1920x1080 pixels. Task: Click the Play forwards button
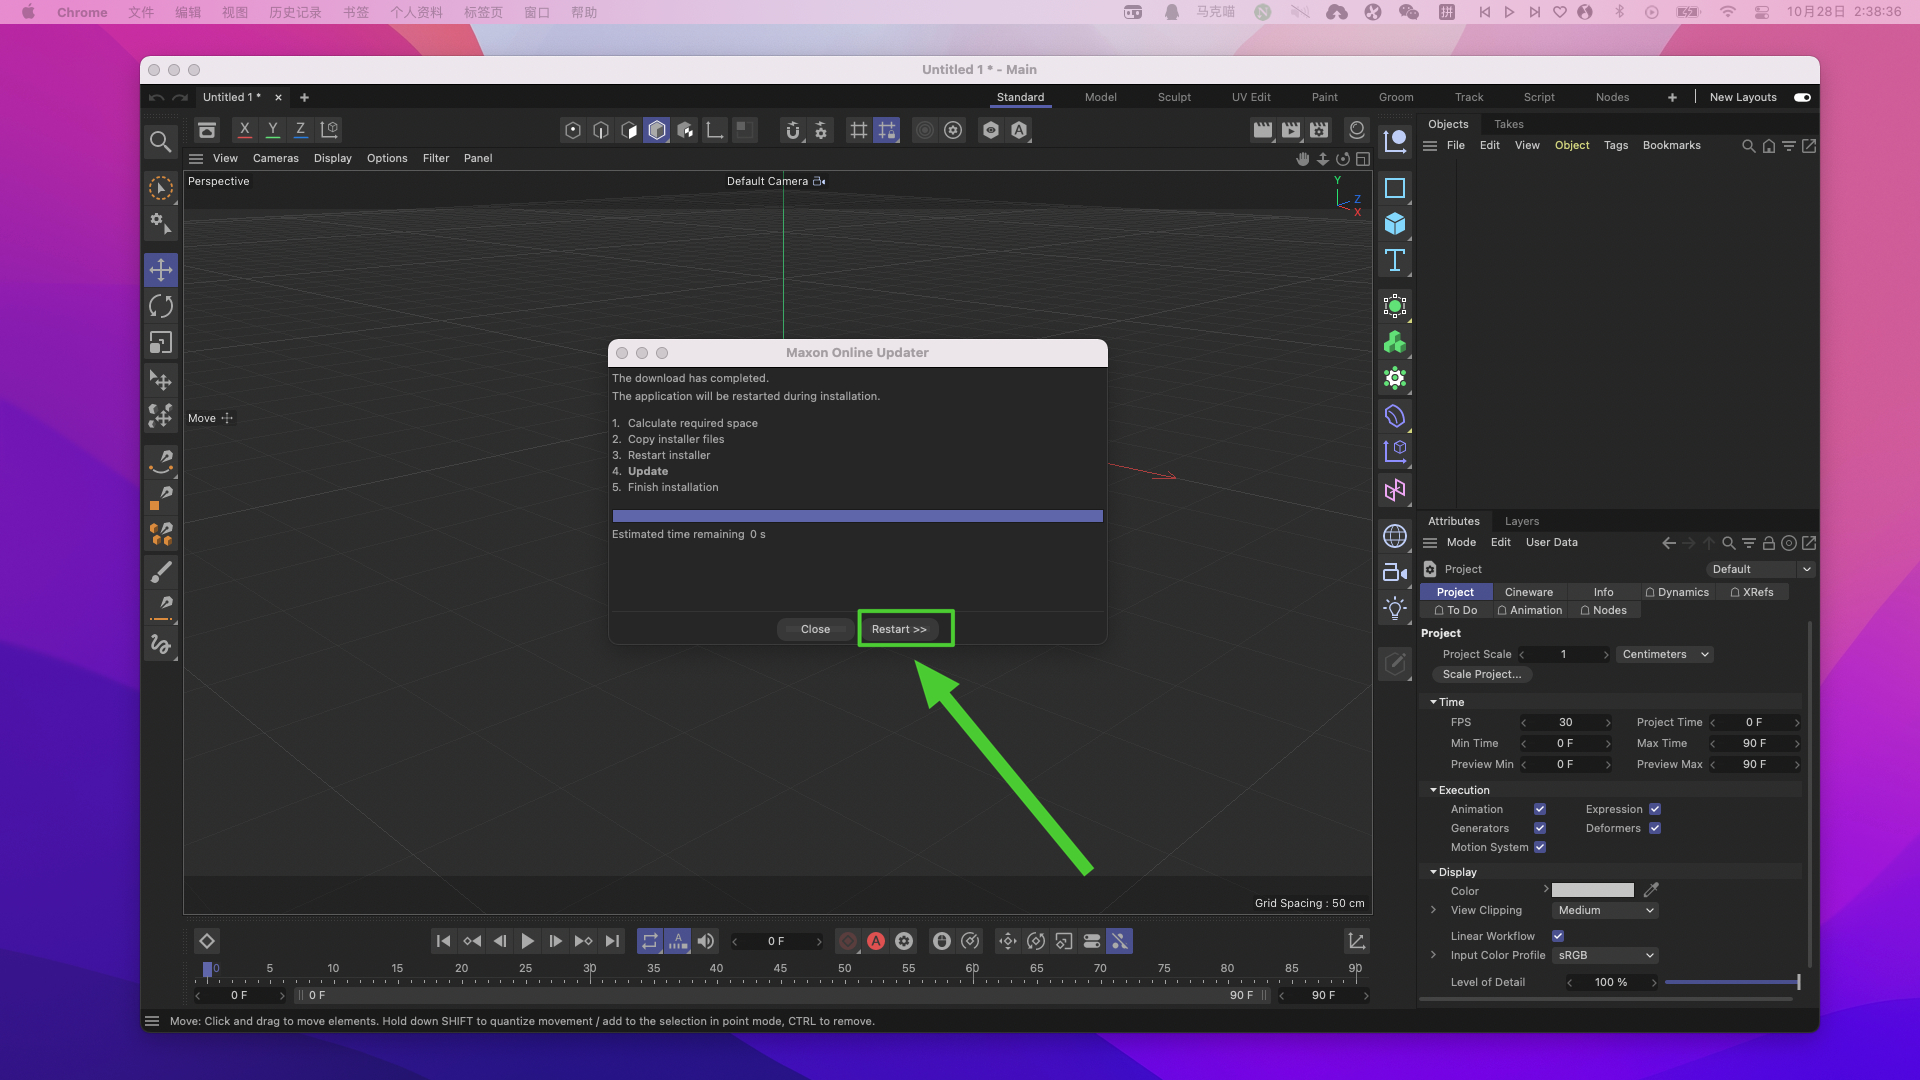(527, 941)
